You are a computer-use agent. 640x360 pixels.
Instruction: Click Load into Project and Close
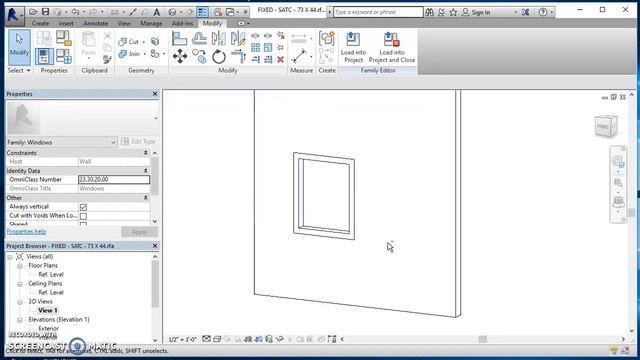click(x=392, y=47)
